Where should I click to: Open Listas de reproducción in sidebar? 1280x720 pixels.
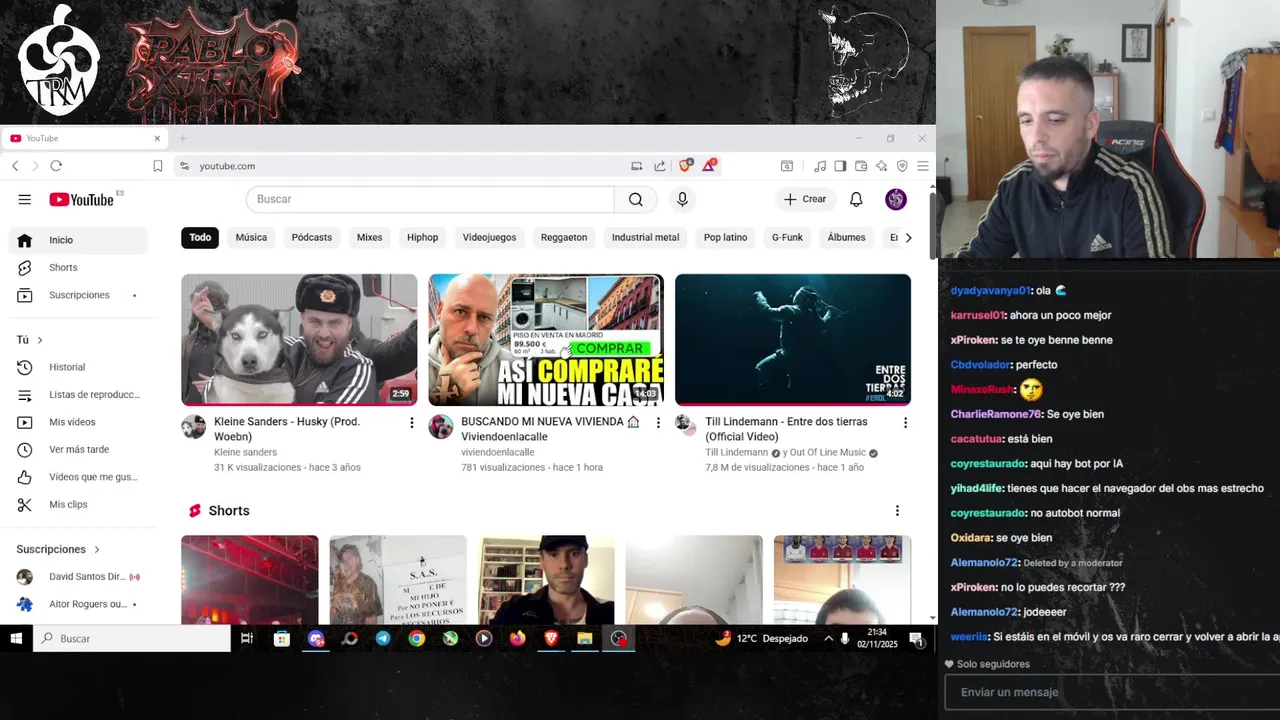coord(78,395)
